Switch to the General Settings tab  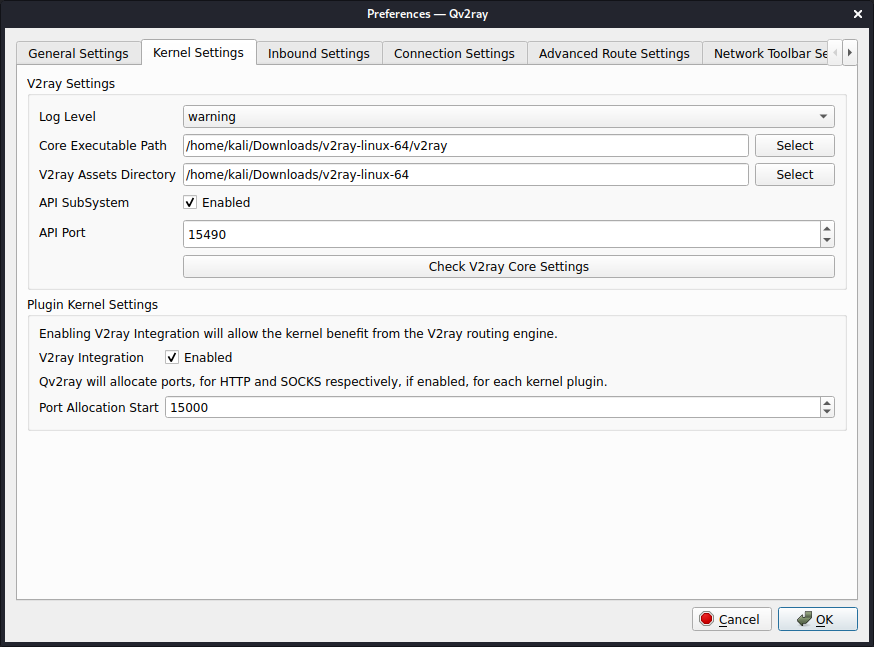pos(78,52)
